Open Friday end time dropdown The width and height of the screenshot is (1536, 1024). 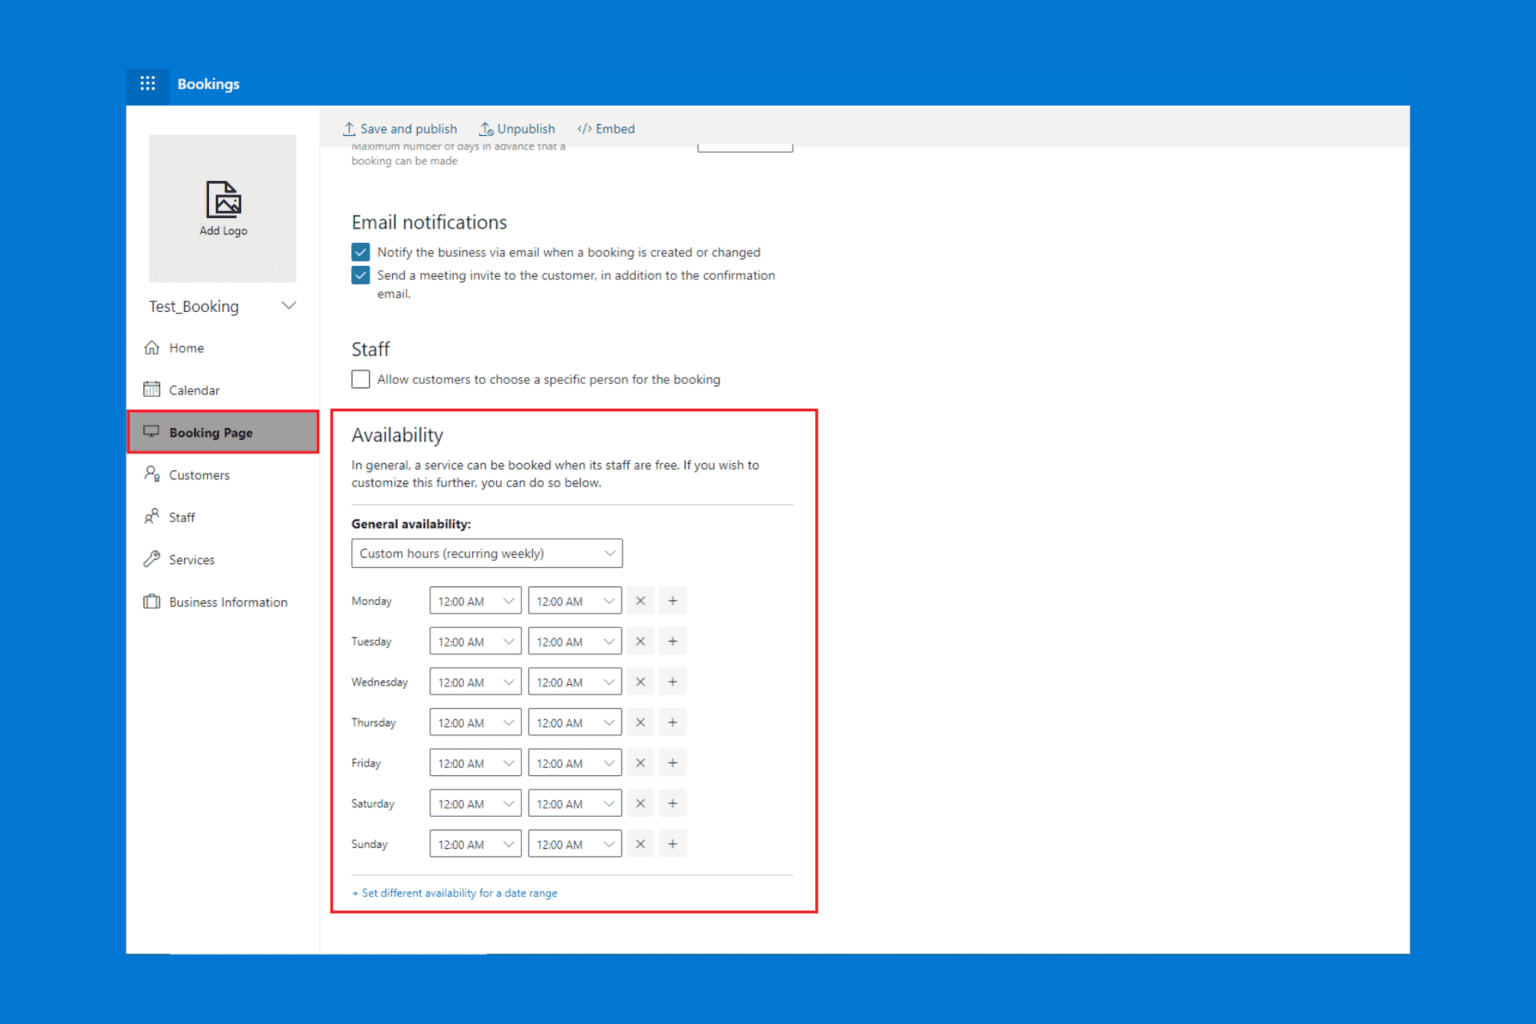(575, 763)
